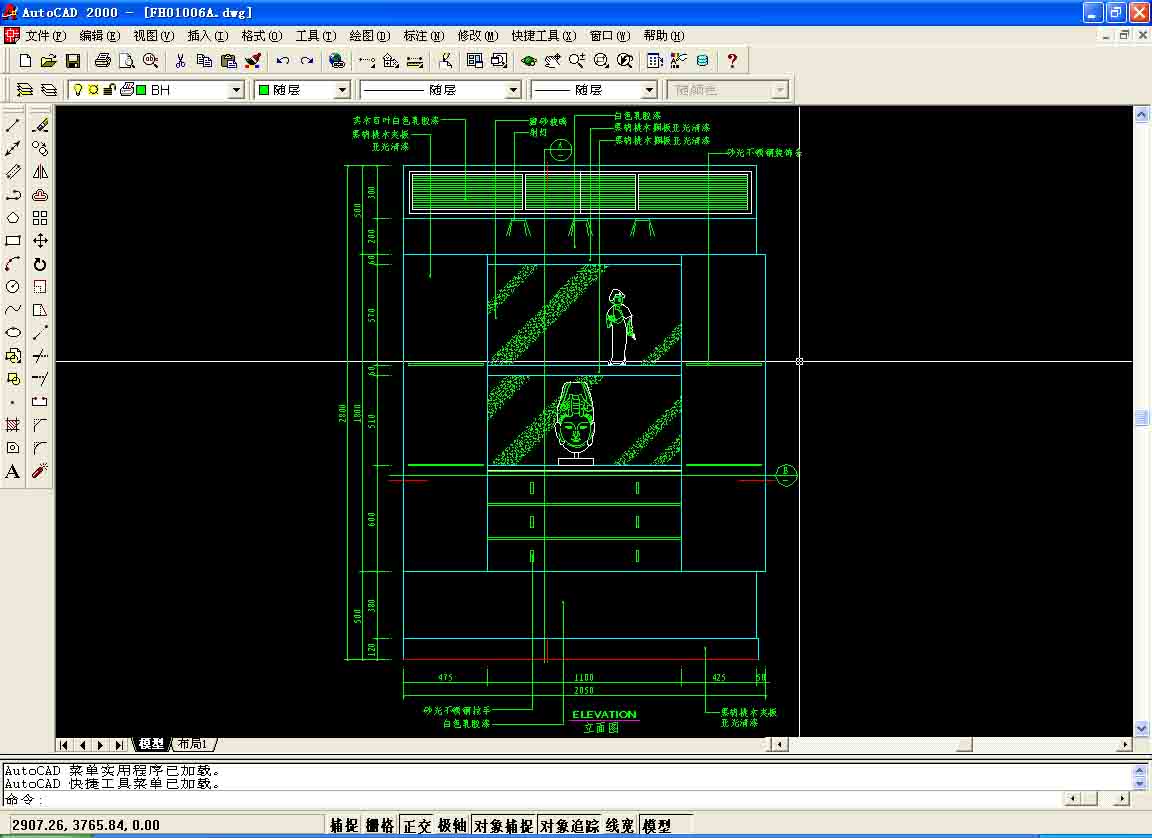Select the Ellipse draw tool
This screenshot has width=1152, height=838.
(12, 333)
